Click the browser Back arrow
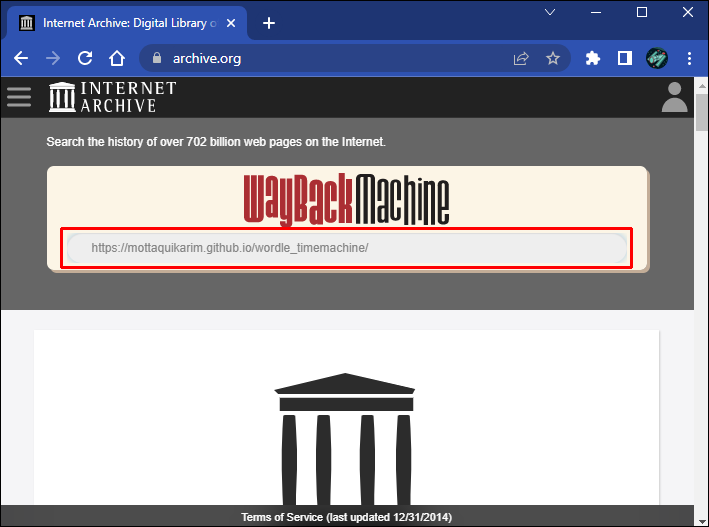 point(21,58)
